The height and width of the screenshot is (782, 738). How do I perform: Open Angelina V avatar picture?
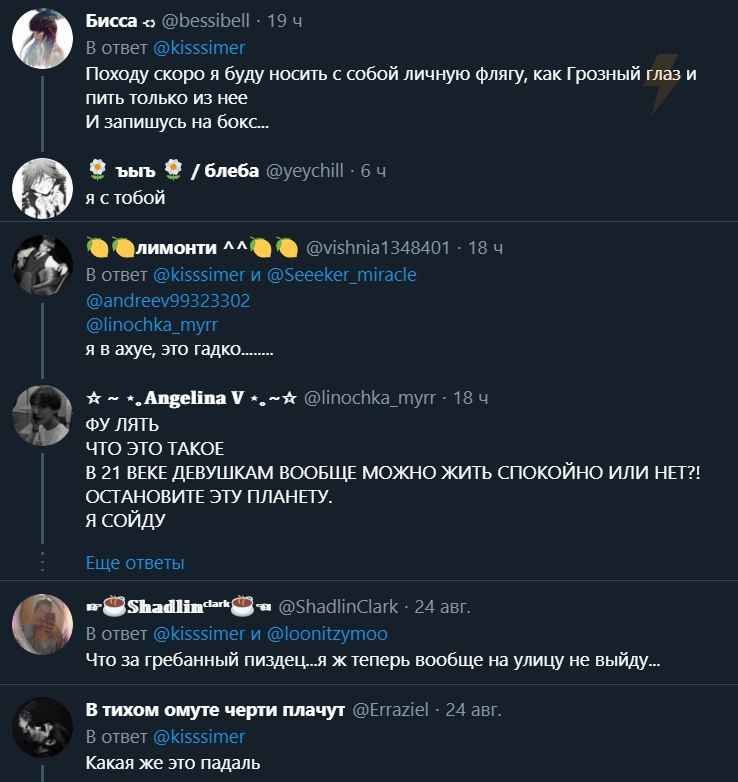tap(42, 415)
